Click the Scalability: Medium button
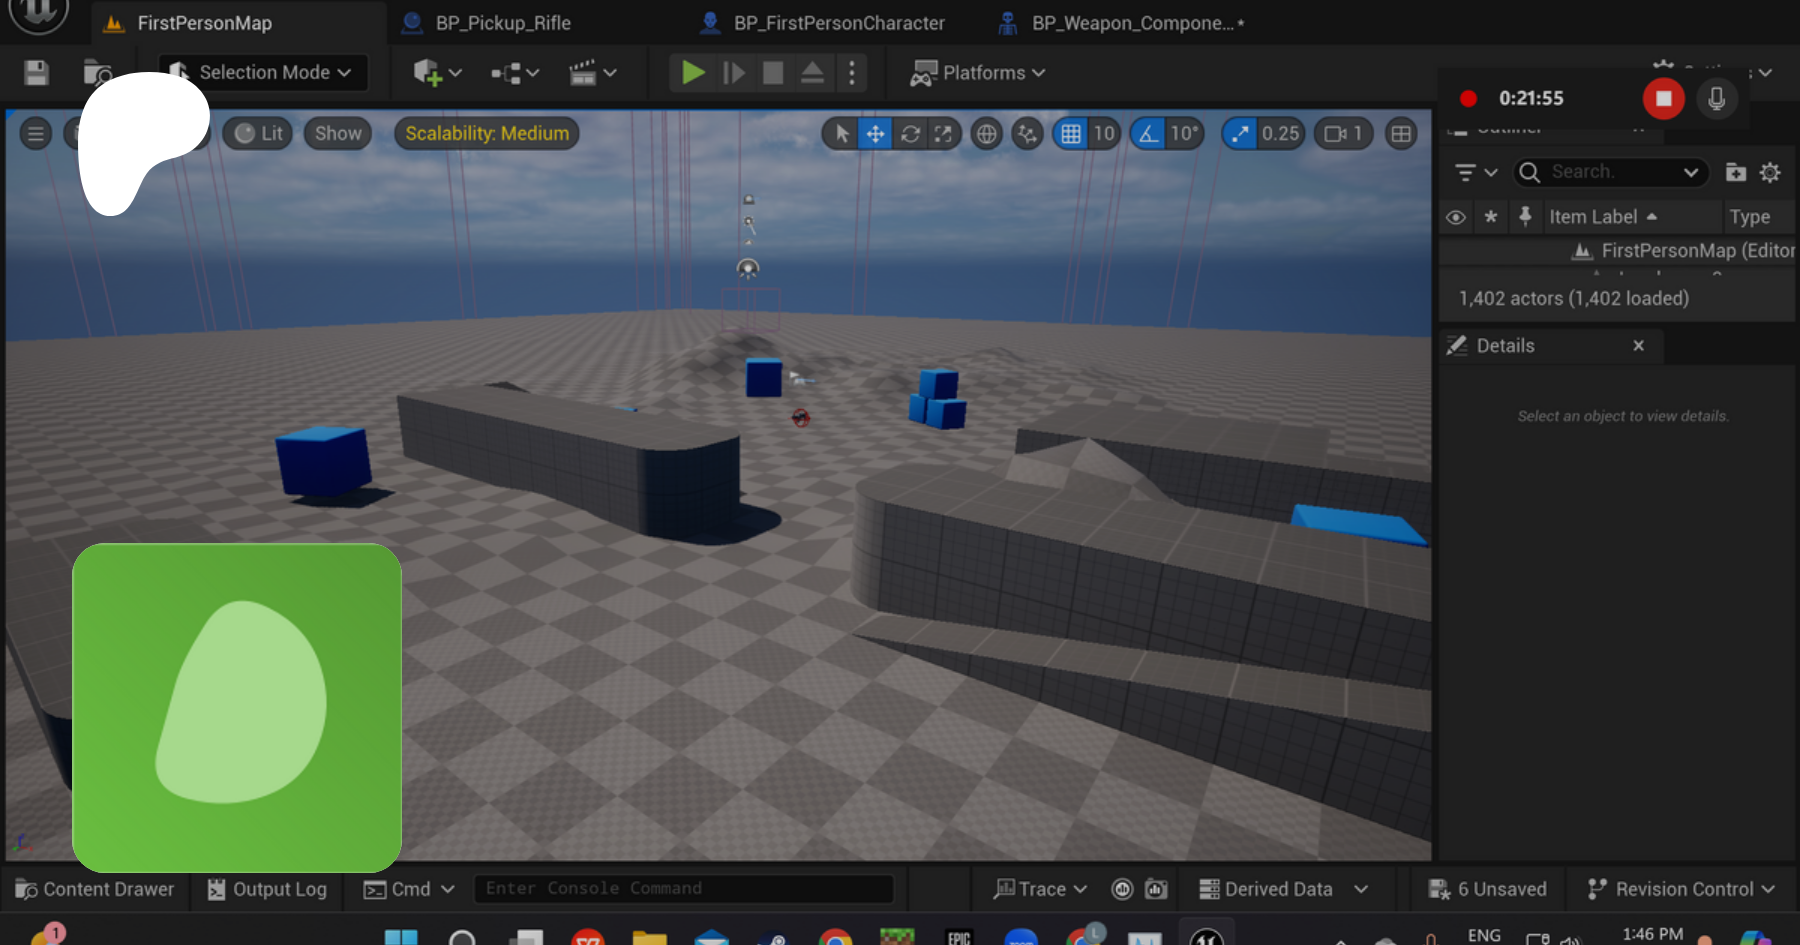 point(487,134)
